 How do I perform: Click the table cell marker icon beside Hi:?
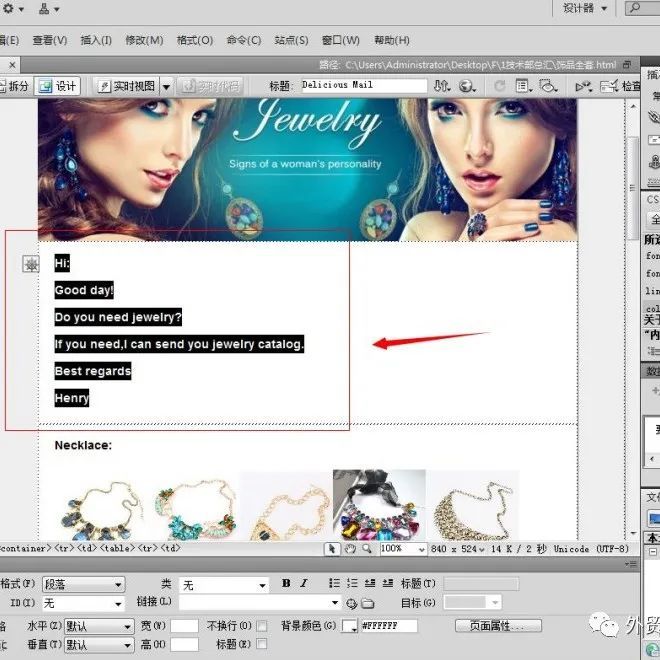(x=31, y=264)
